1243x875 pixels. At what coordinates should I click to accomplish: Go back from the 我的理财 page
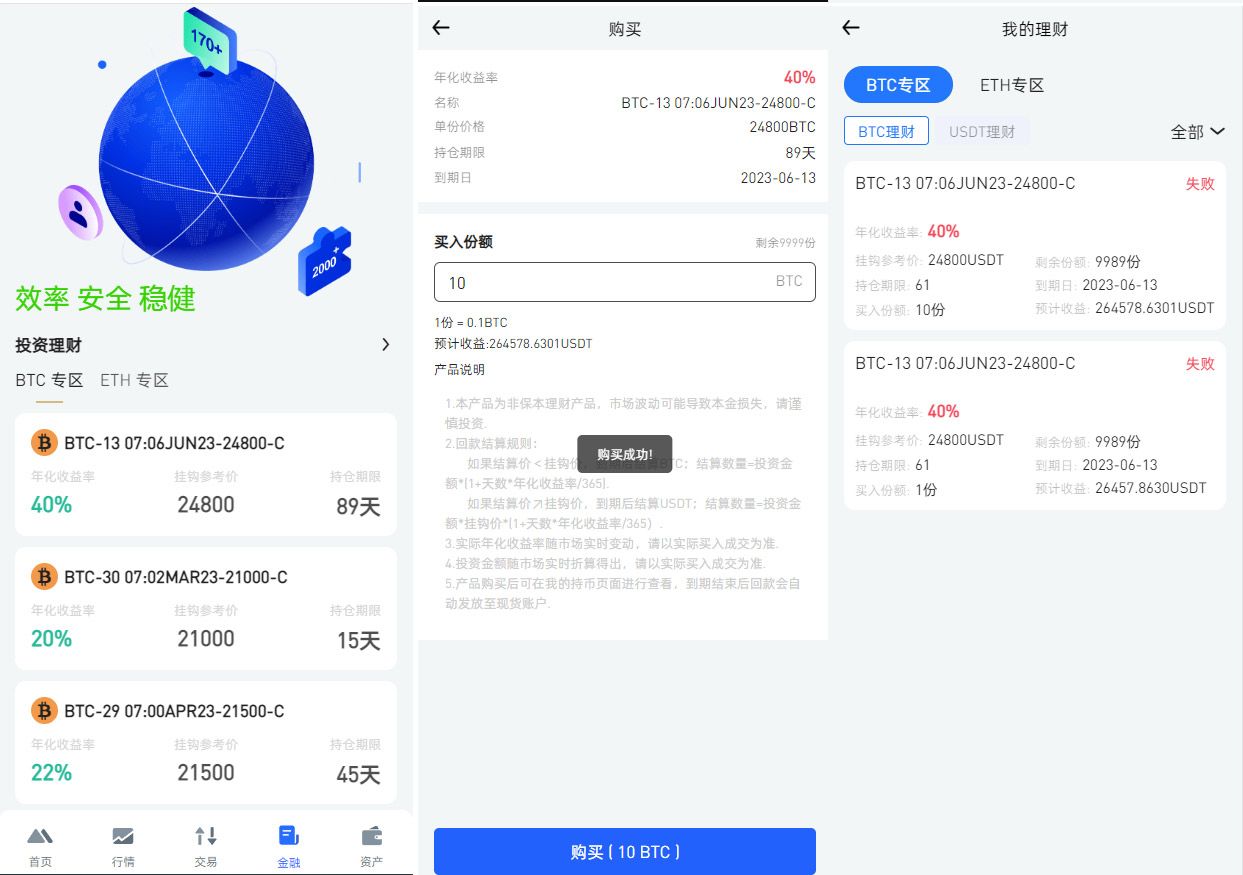click(x=851, y=28)
